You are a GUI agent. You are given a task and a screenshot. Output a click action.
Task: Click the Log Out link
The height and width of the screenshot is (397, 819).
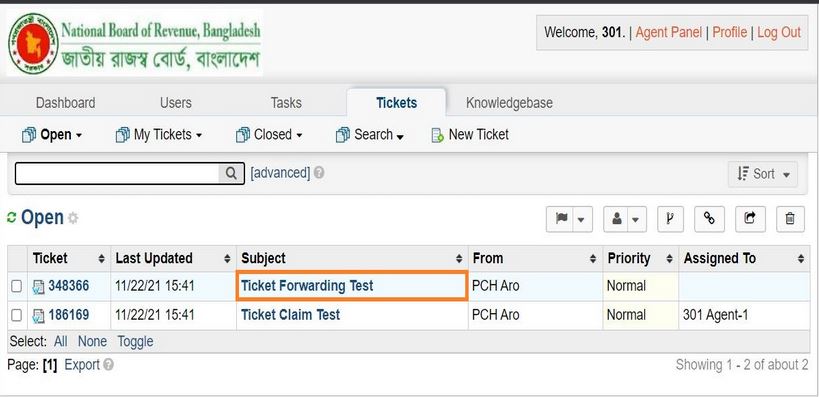[x=779, y=32]
